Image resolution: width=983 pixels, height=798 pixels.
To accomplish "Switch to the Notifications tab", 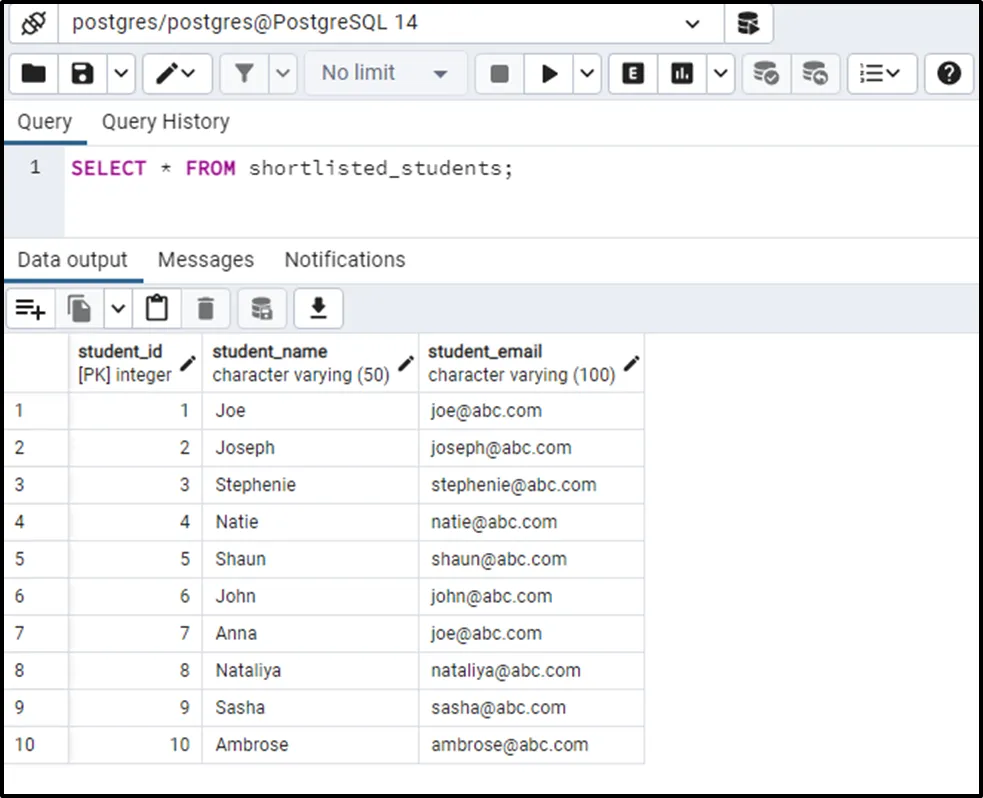I will (344, 260).
